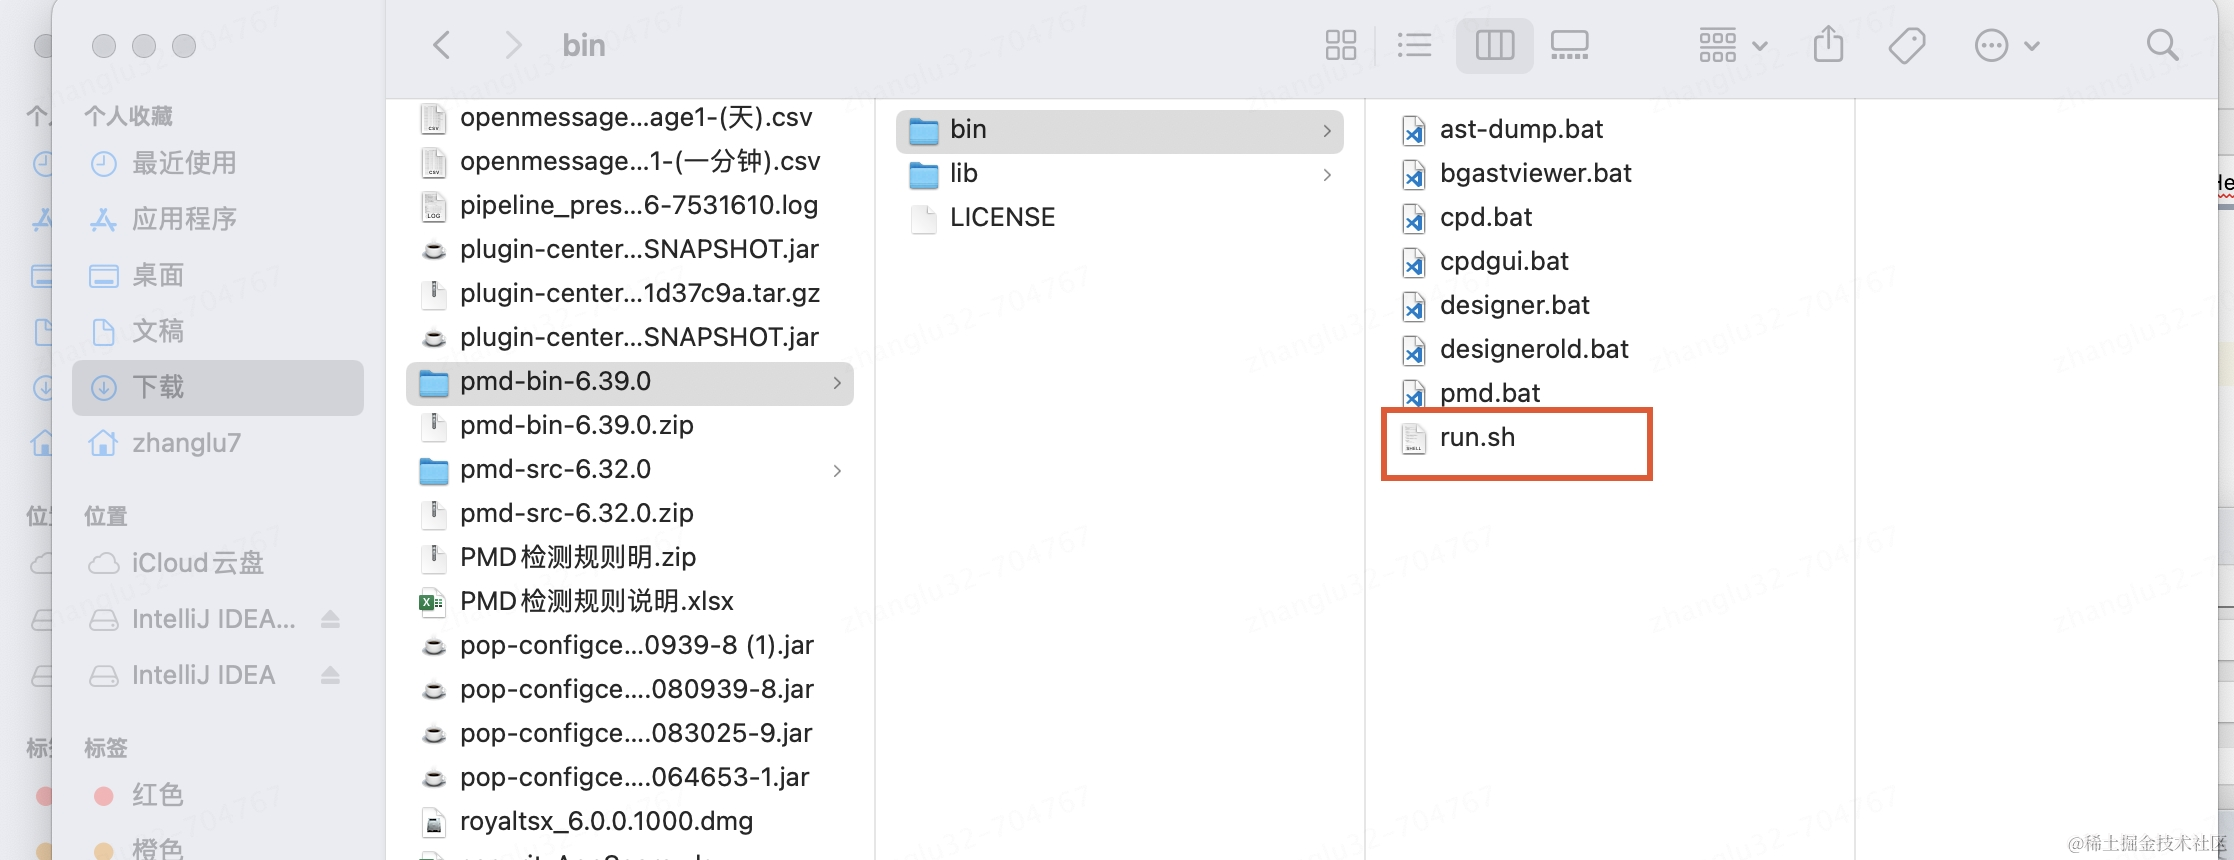Switch Finder to icon grid view

click(1340, 45)
